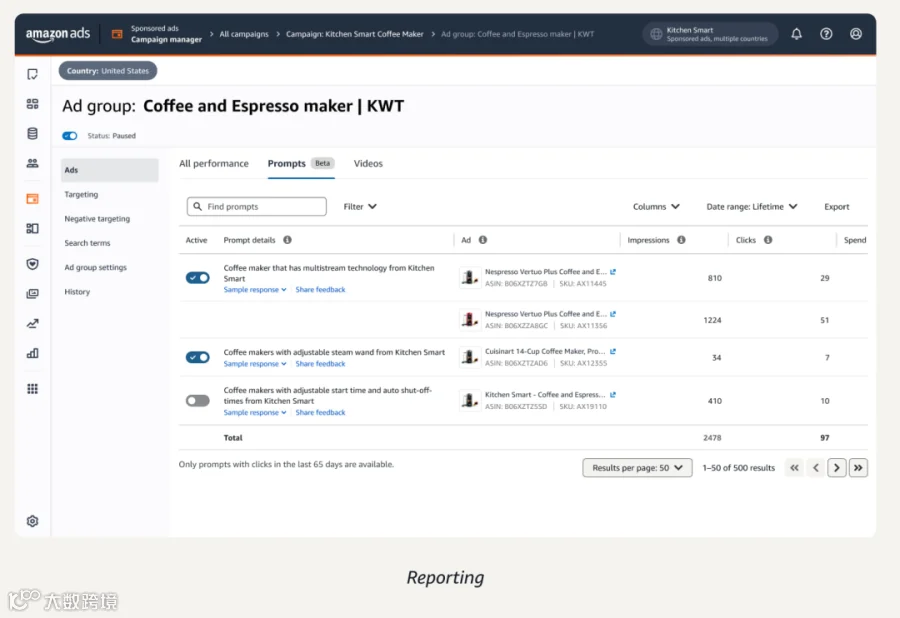The width and height of the screenshot is (900, 618).
Task: Switch to the All performance tab
Action: (214, 164)
